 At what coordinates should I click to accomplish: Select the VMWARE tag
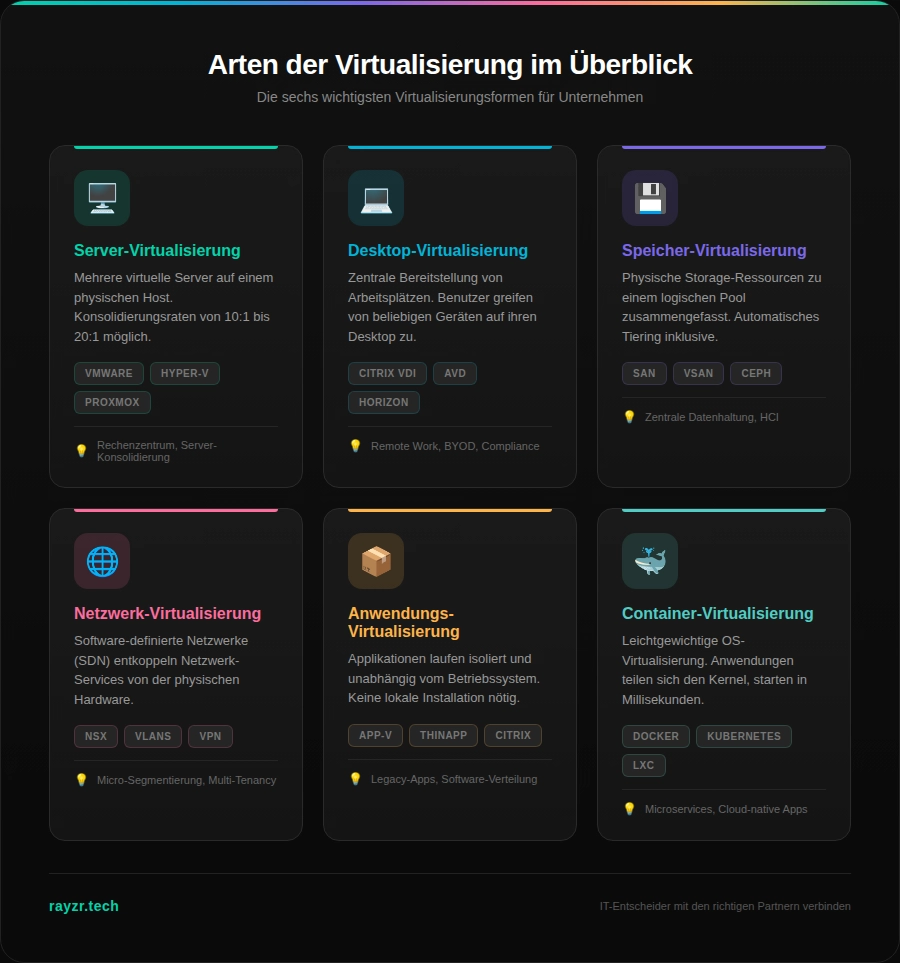[109, 373]
